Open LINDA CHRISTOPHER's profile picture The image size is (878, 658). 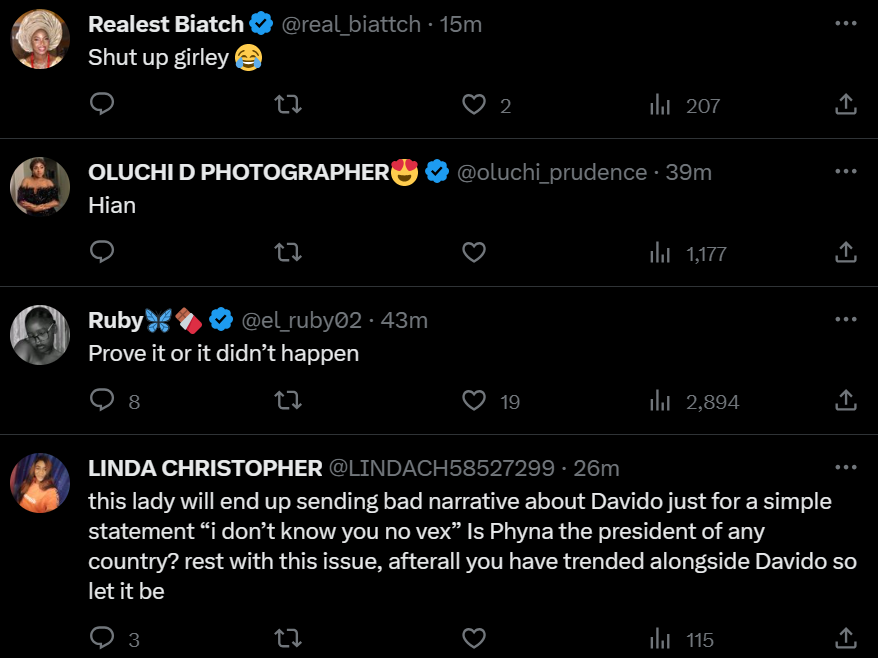[x=40, y=482]
